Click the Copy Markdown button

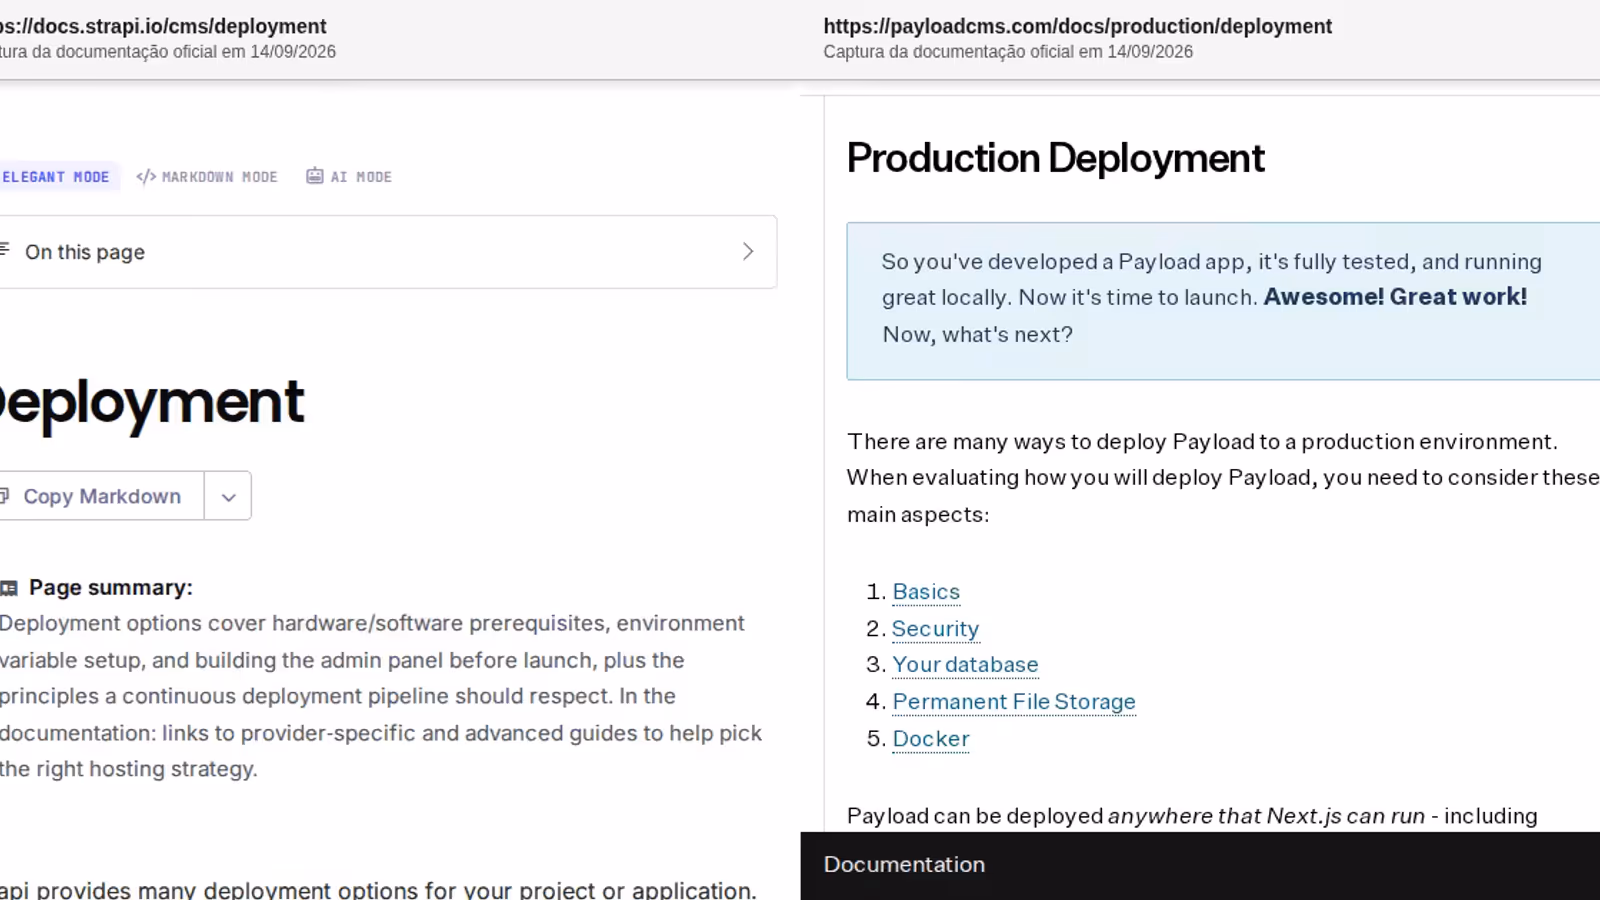click(101, 496)
